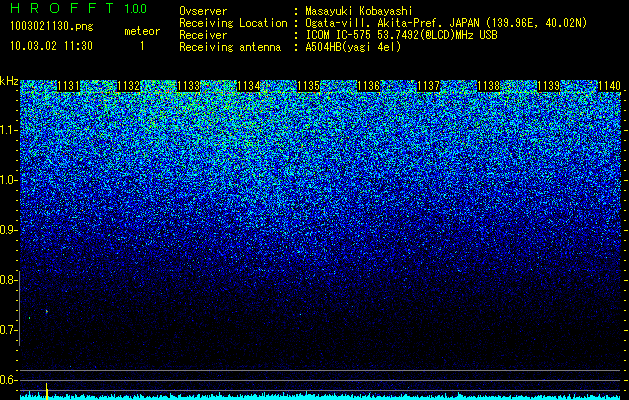The width and height of the screenshot is (629, 400).
Task: Click antenna value A504HB(yagi 4el)
Action: (353, 47)
